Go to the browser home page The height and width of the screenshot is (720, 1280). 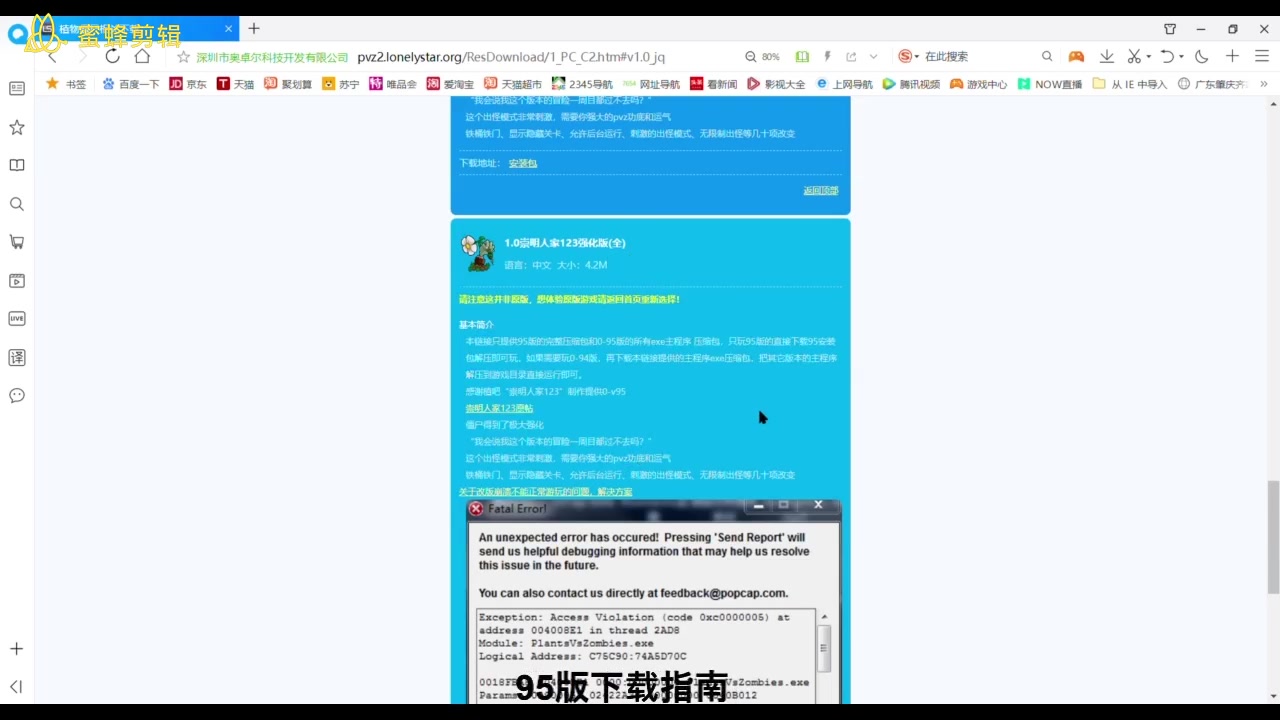point(142,56)
